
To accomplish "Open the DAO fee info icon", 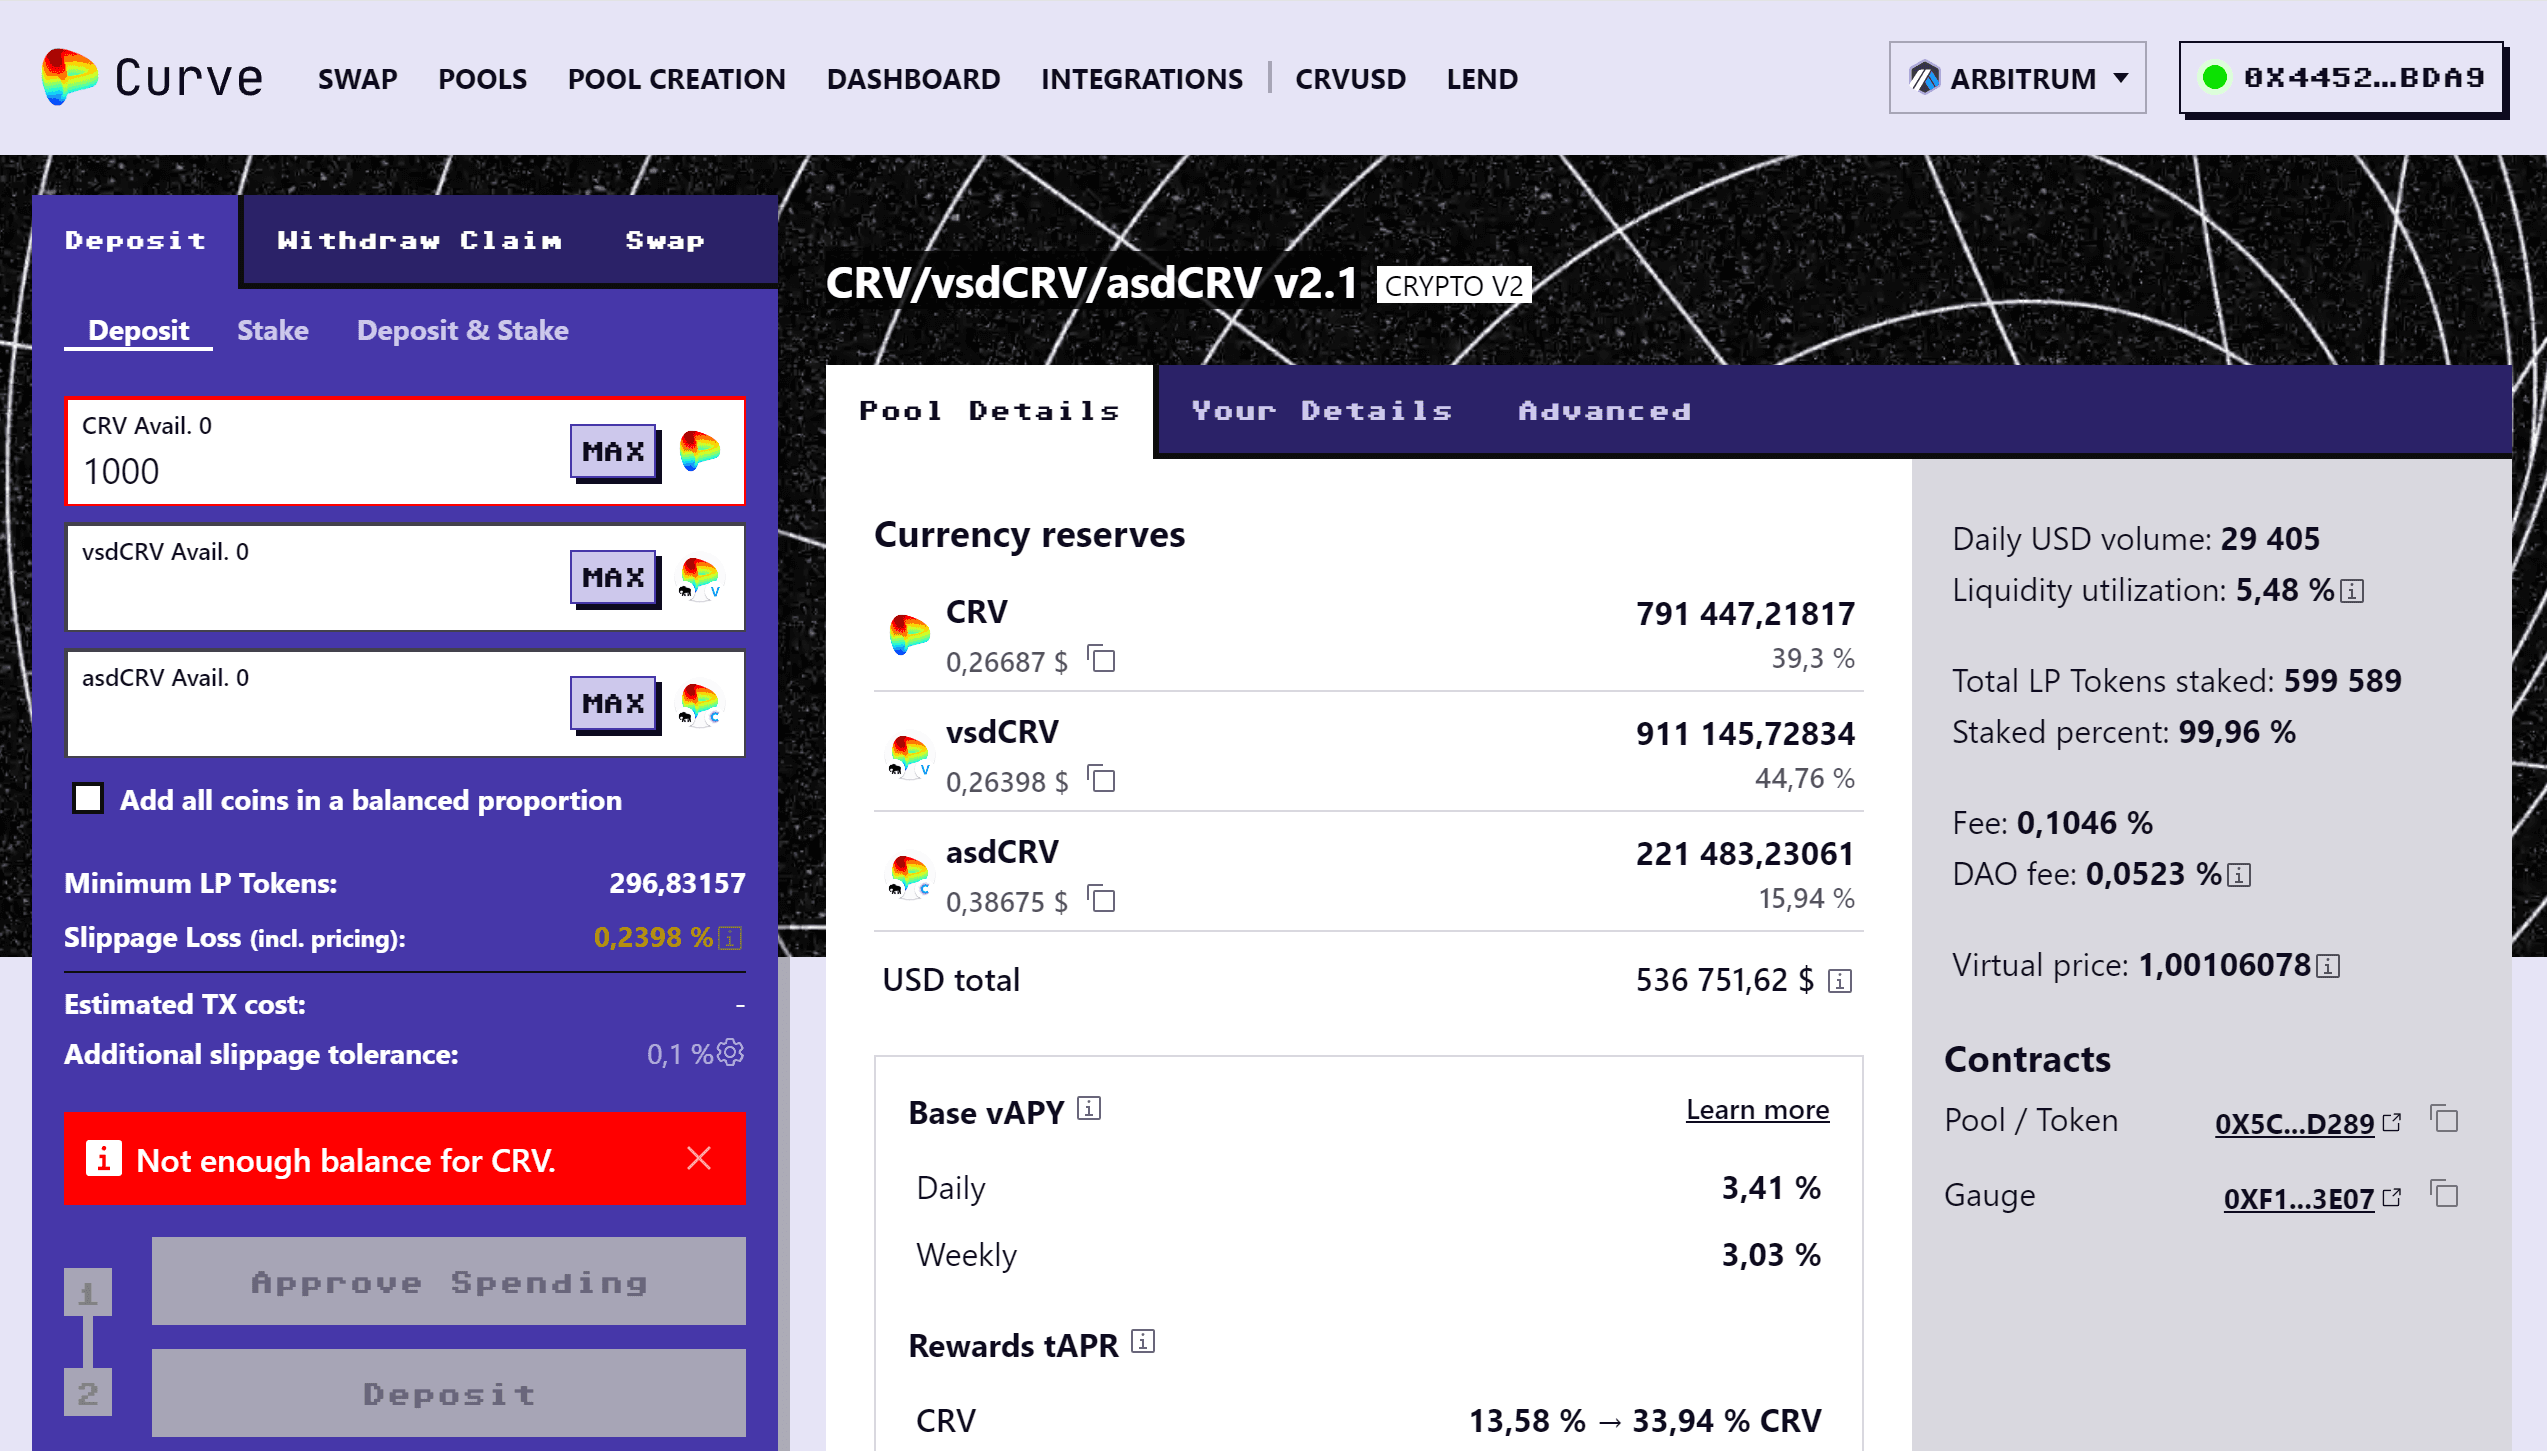I will [2240, 875].
